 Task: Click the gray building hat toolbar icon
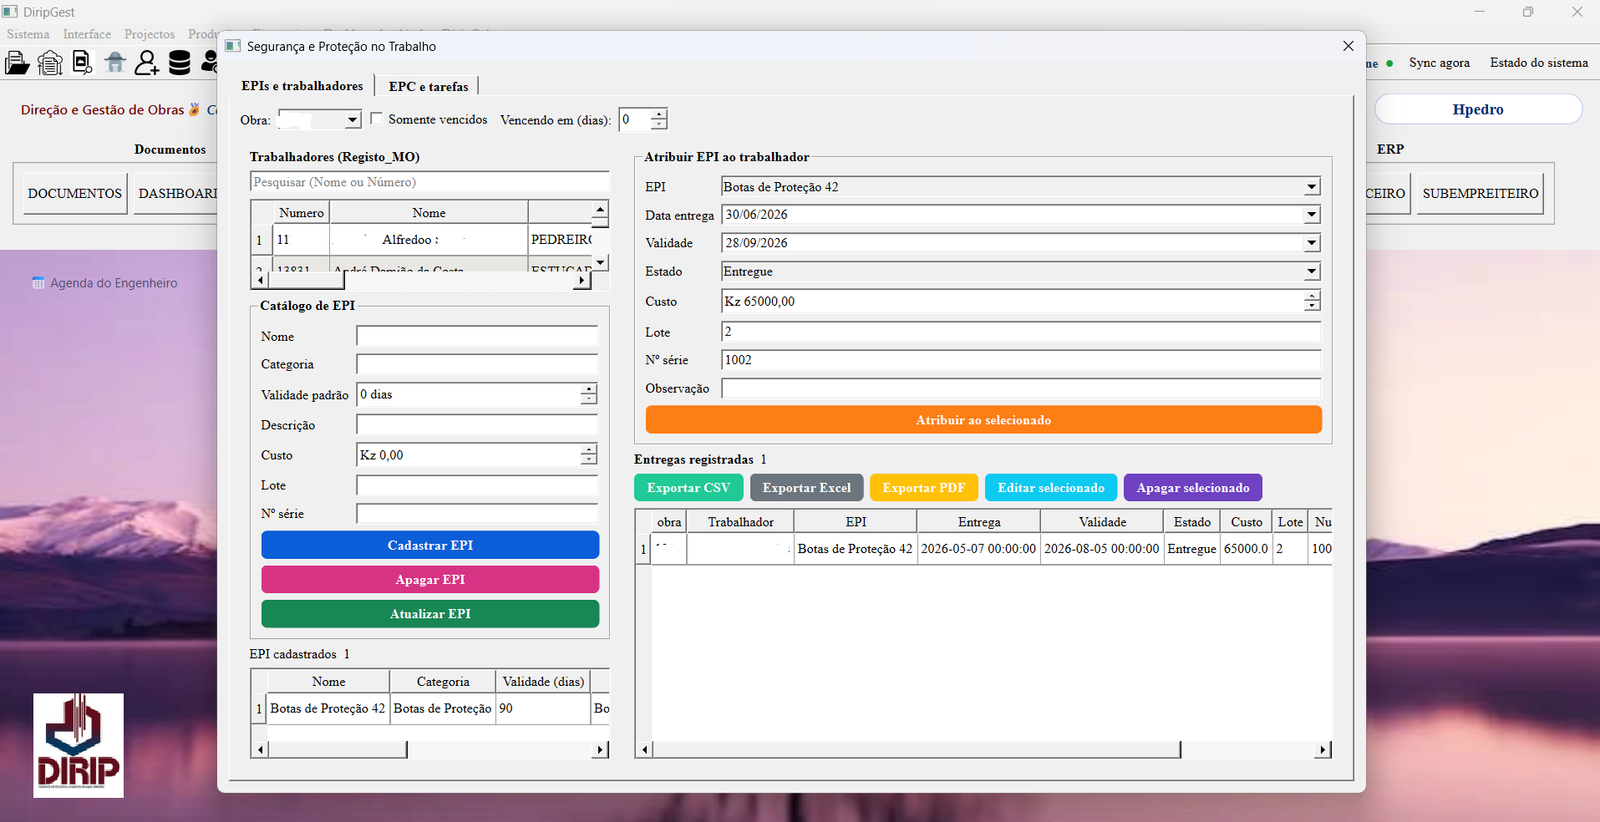115,63
